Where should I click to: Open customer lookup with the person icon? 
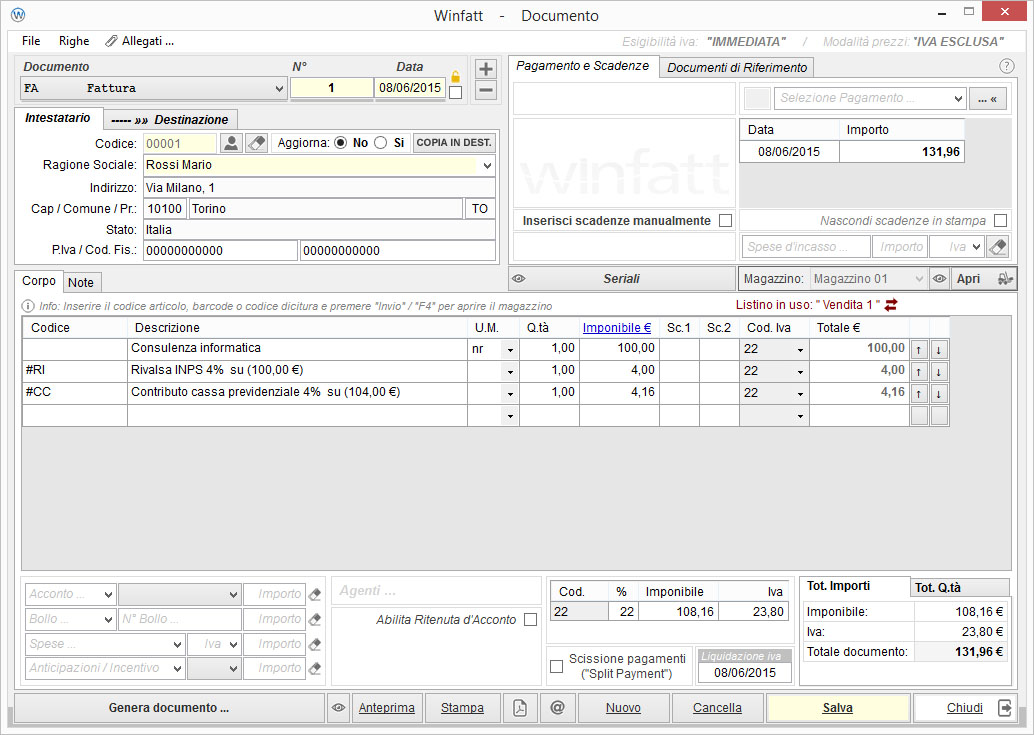click(x=231, y=143)
